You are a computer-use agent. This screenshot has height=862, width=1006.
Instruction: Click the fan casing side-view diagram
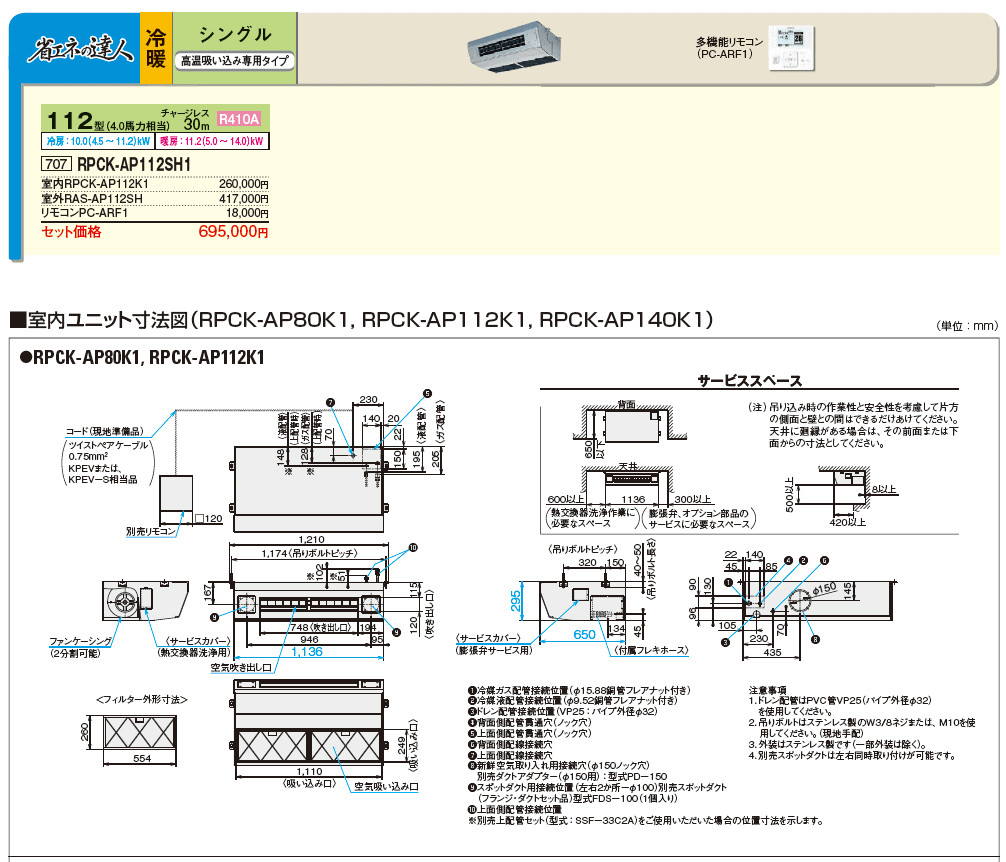coord(145,601)
